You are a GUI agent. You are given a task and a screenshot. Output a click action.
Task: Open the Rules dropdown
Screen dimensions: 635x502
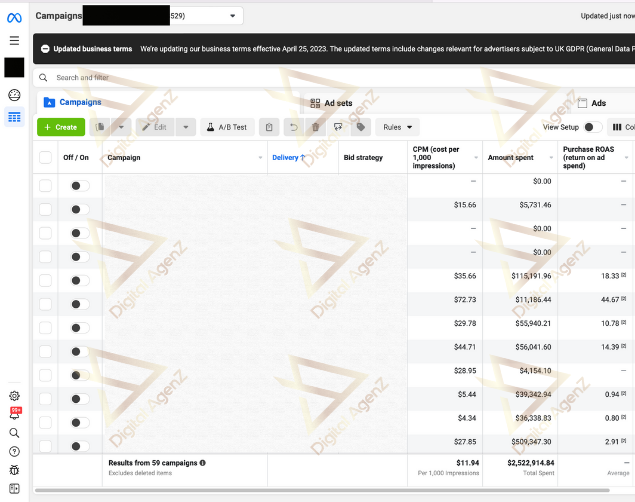click(397, 127)
